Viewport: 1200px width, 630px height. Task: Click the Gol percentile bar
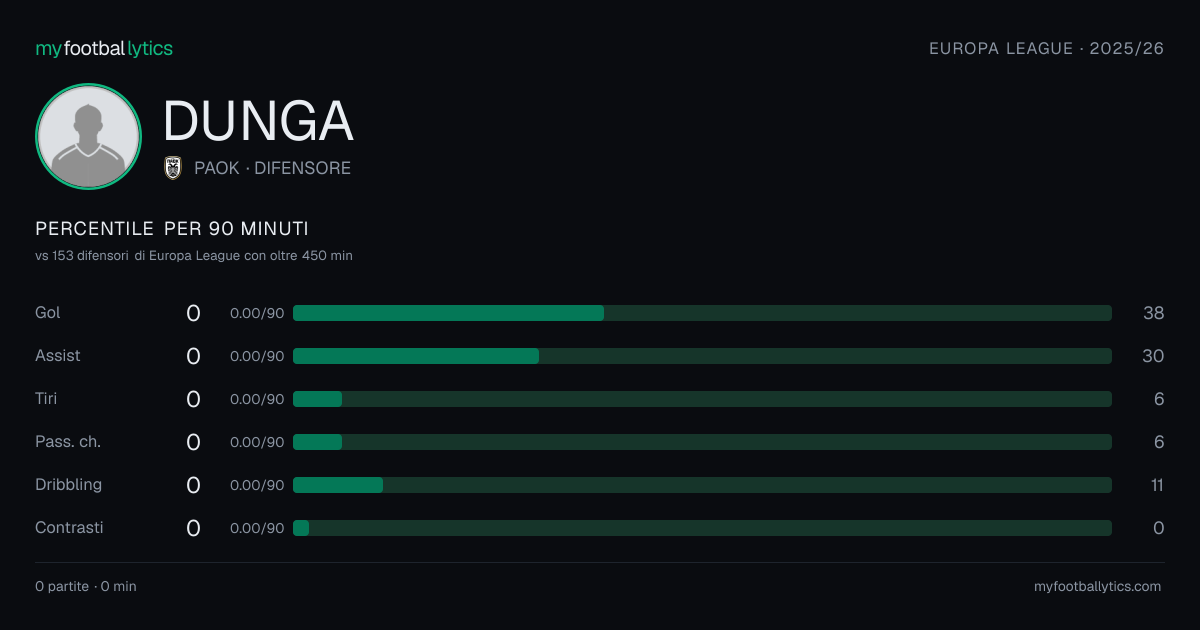click(702, 313)
